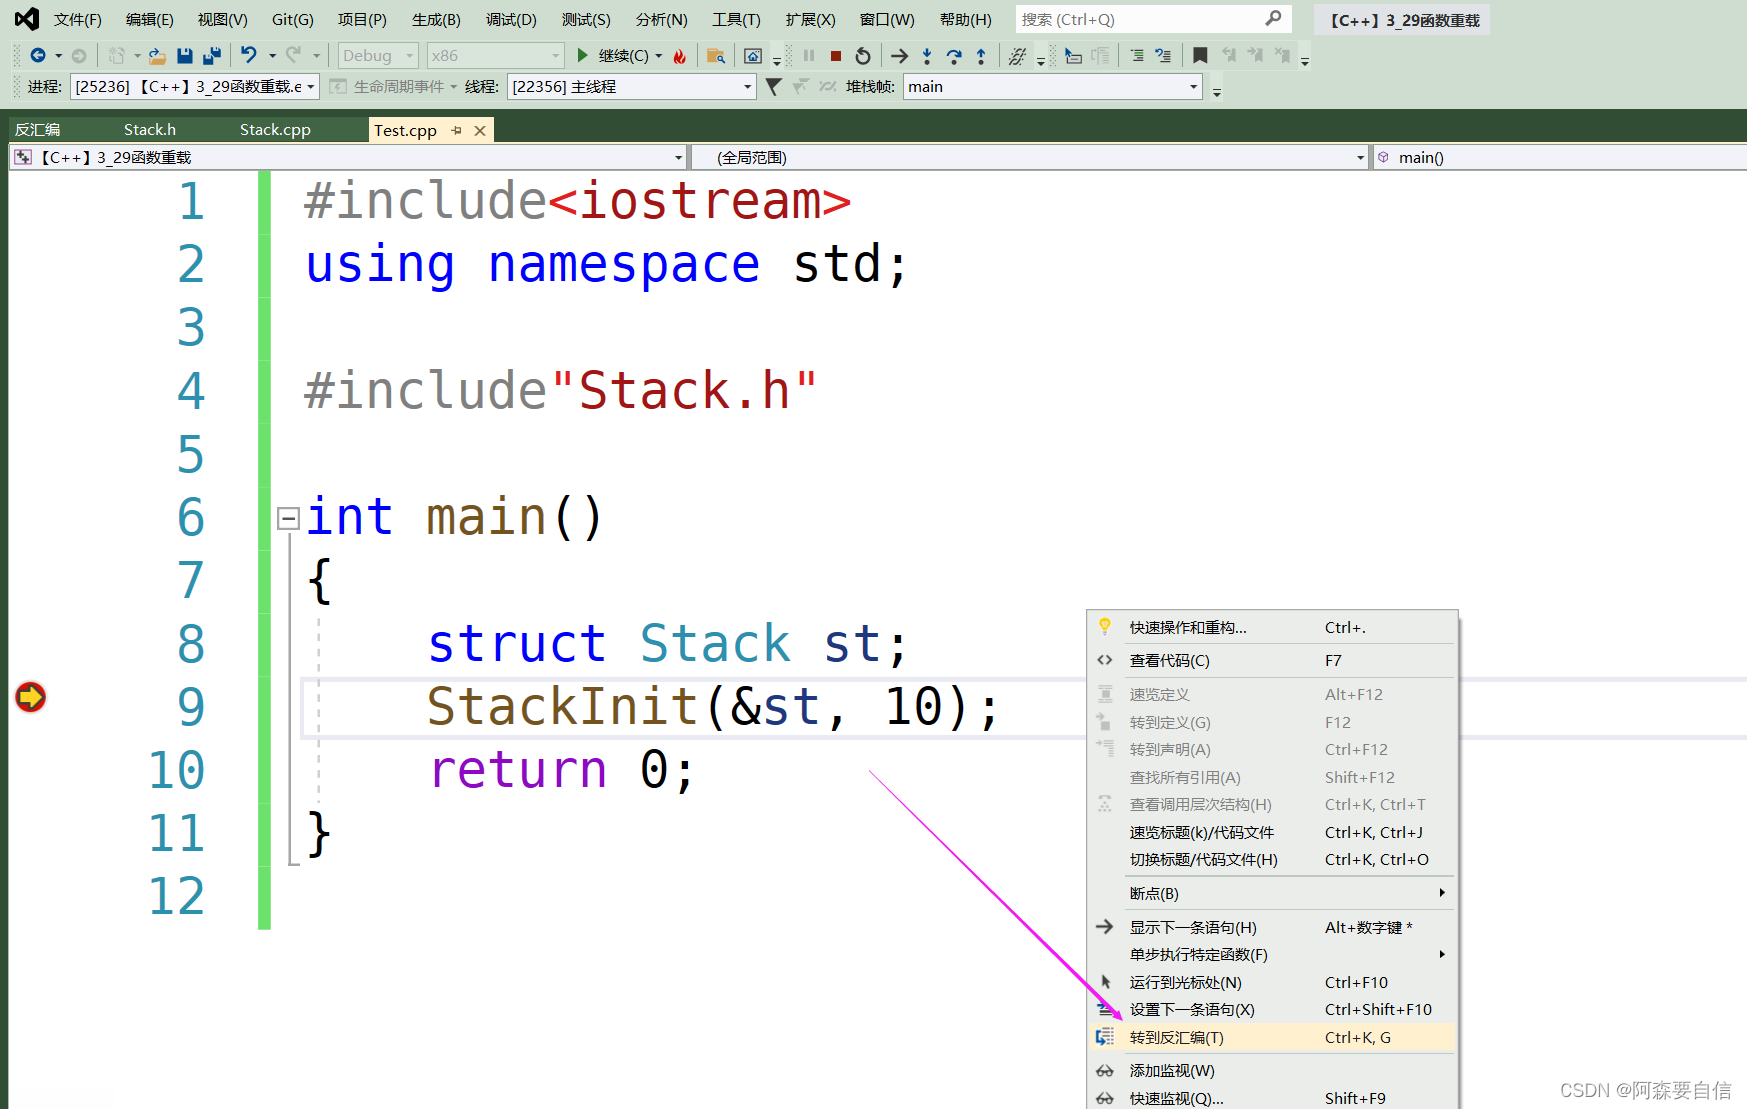Click the open file folder icon

coord(157,56)
